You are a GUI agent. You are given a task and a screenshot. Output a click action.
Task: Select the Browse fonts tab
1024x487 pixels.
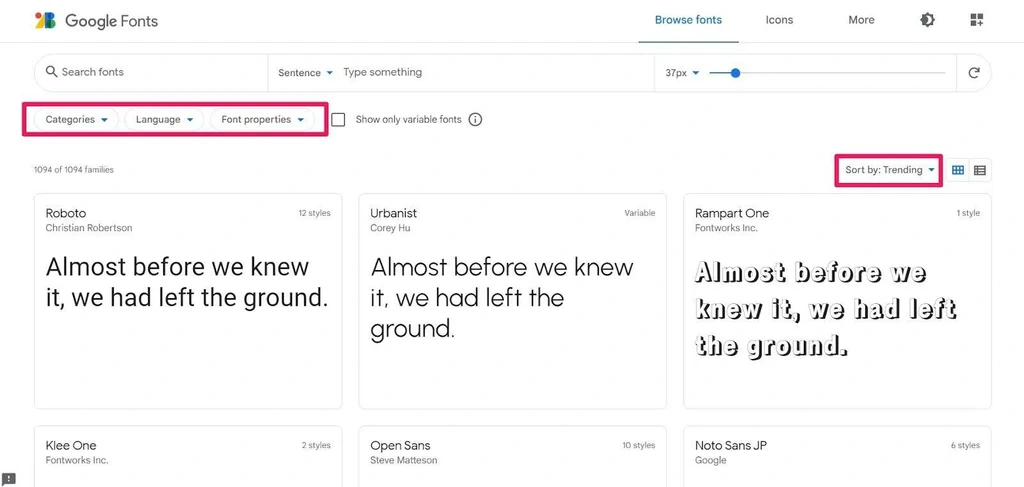(x=688, y=20)
